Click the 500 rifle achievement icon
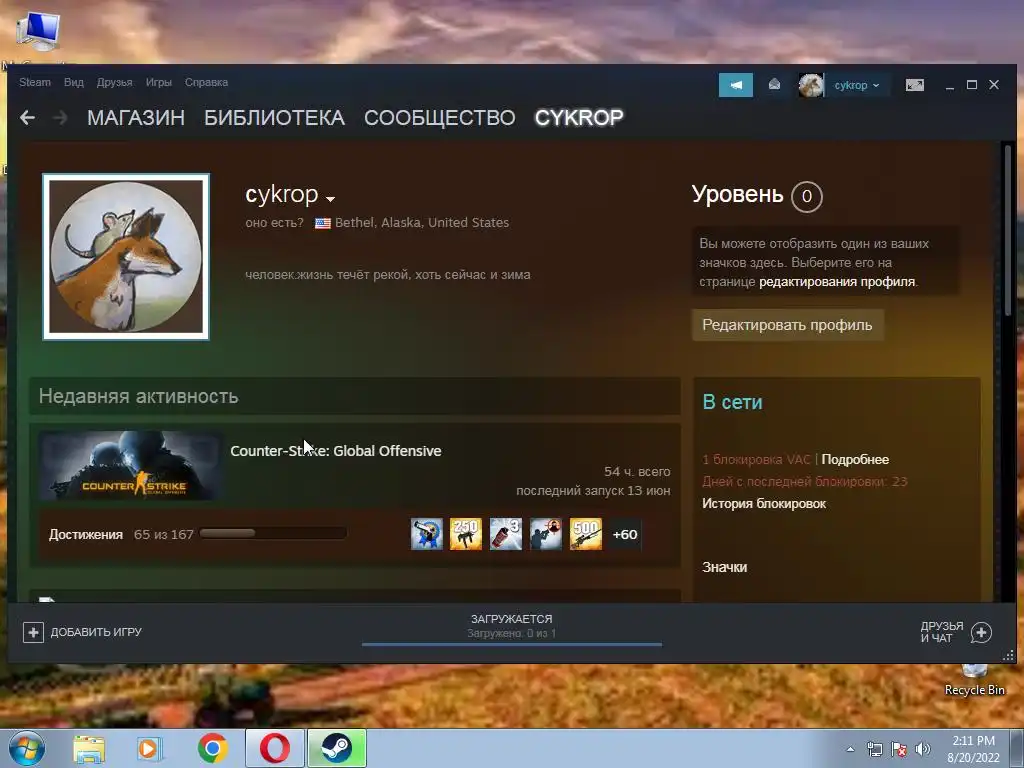The height and width of the screenshot is (768, 1024). [x=586, y=534]
